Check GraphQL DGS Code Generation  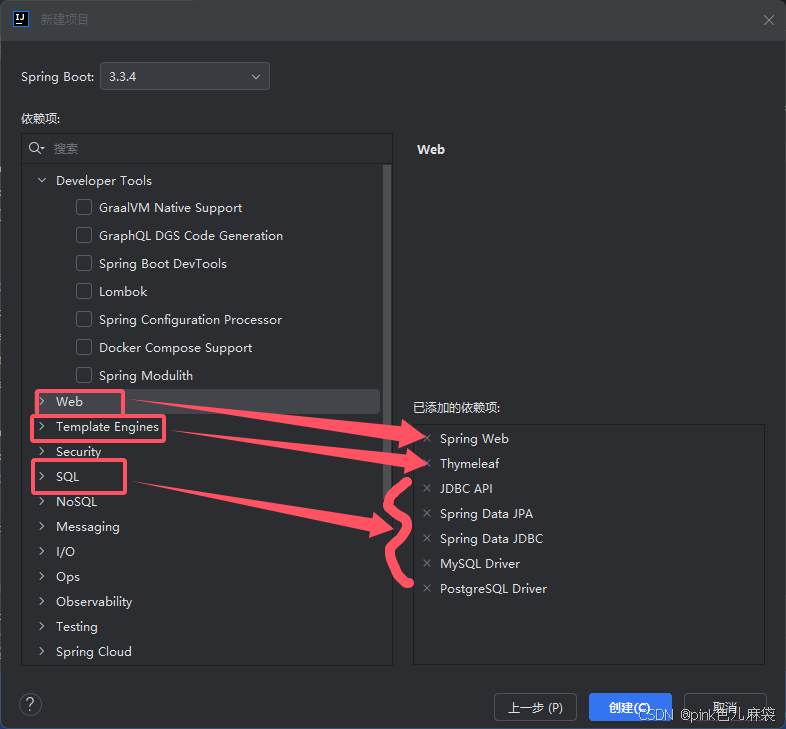[84, 235]
